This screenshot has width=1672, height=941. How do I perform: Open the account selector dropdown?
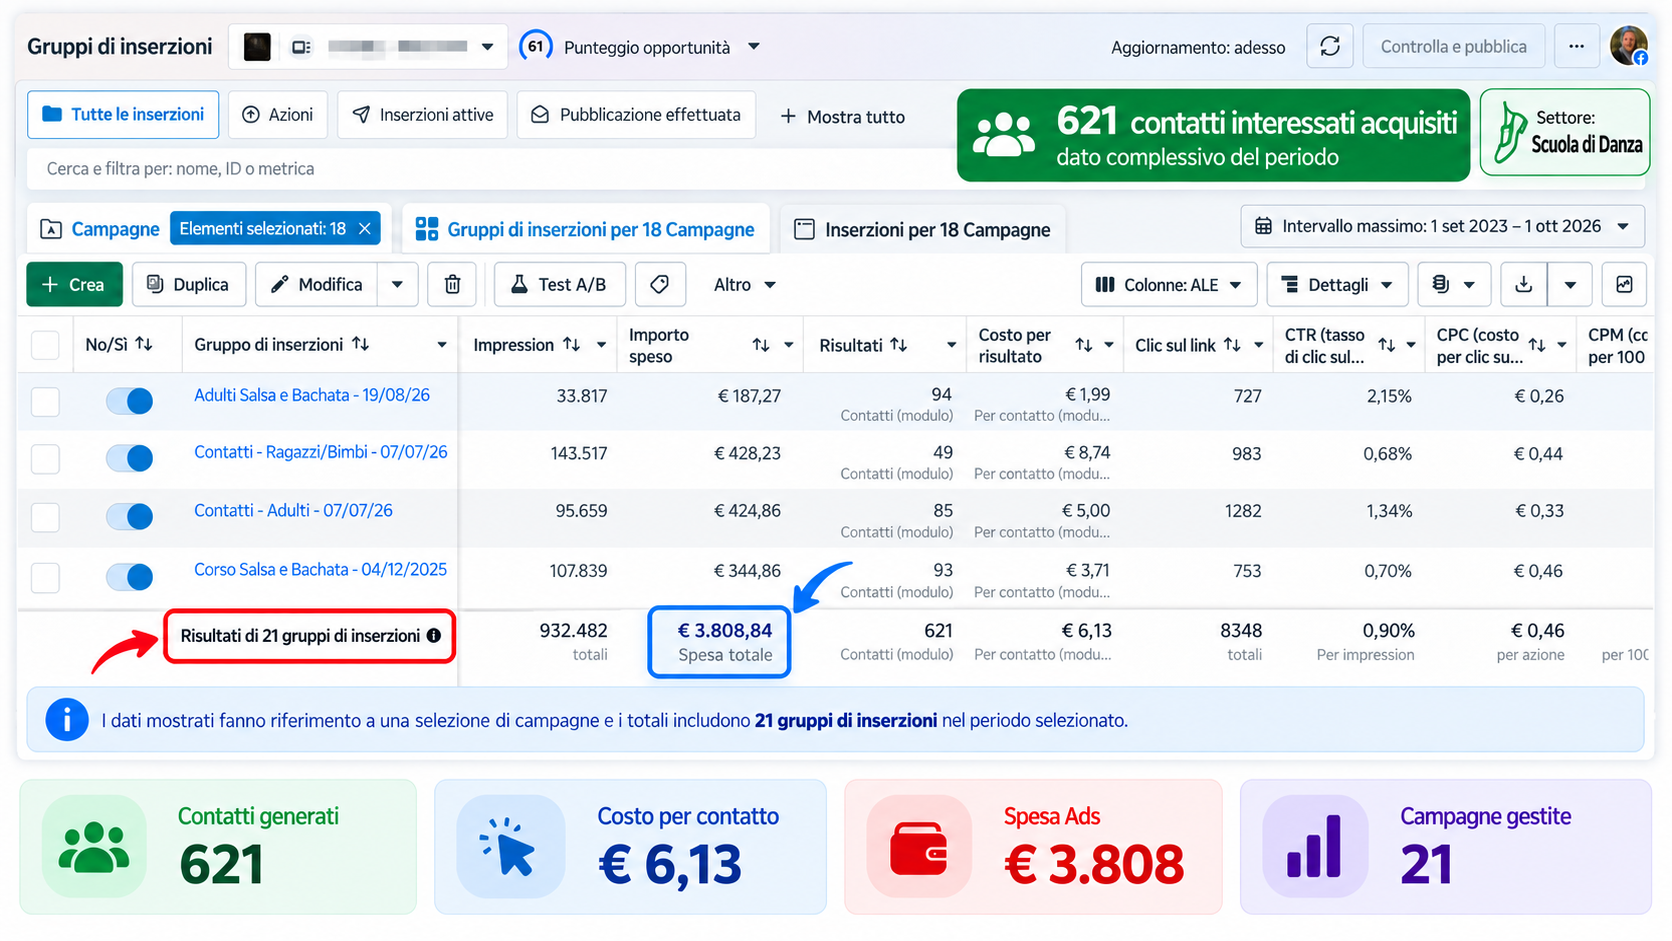[x=368, y=47]
